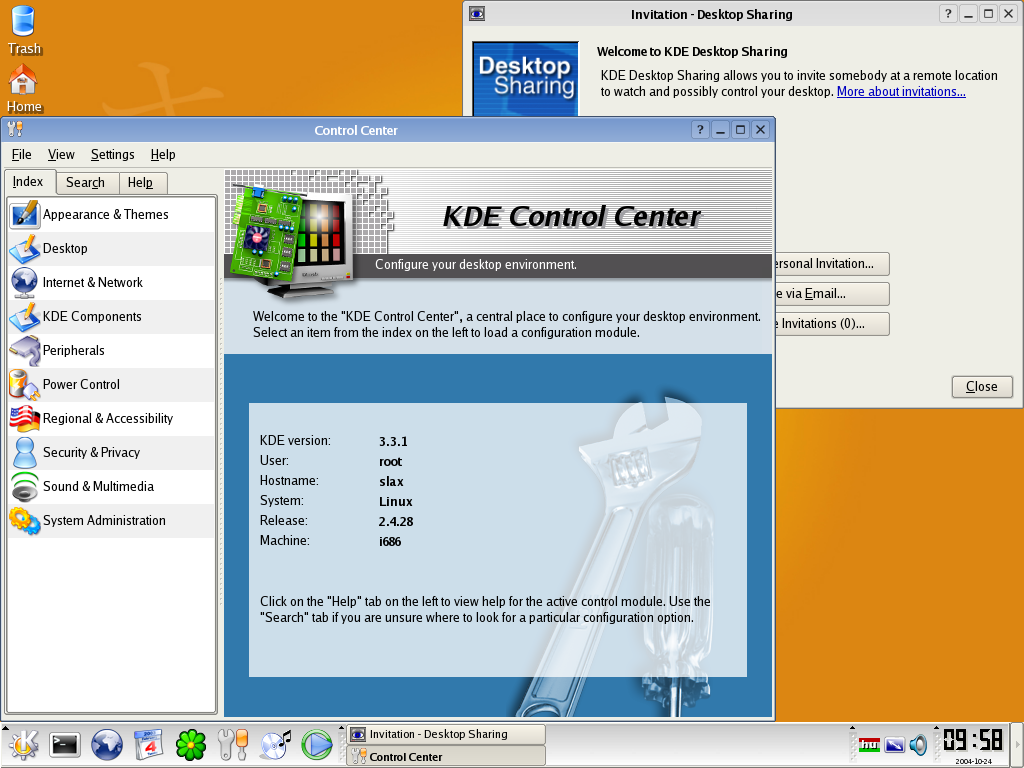Screen dimensions: 1024x768
Task: Switch to the Search tab
Action: (86, 183)
